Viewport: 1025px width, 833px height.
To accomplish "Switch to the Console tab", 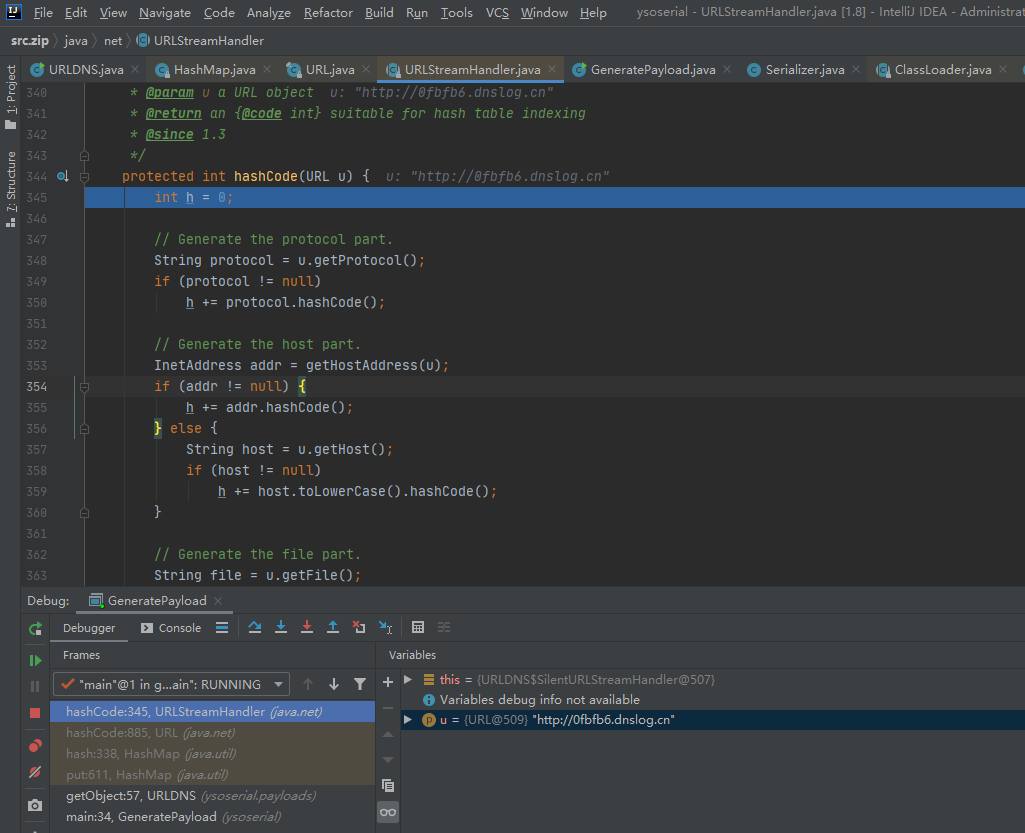I will click(x=171, y=628).
